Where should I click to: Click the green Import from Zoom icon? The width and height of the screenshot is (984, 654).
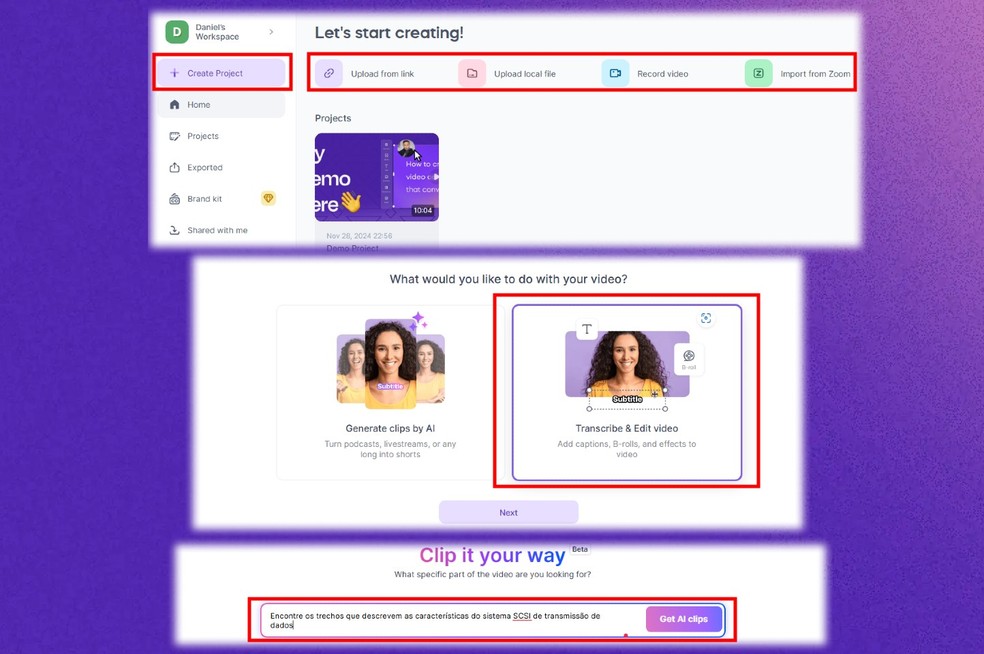pyautogui.click(x=758, y=73)
